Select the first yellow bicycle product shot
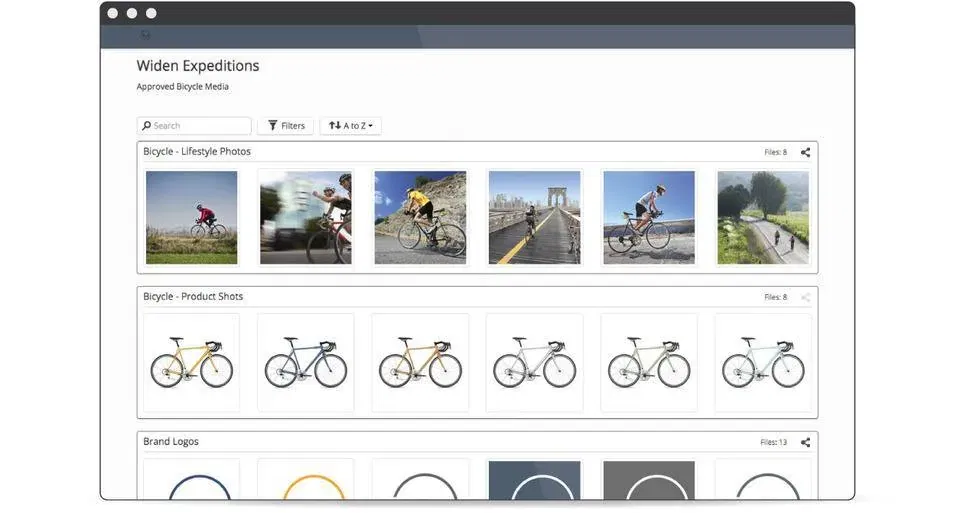 192,362
